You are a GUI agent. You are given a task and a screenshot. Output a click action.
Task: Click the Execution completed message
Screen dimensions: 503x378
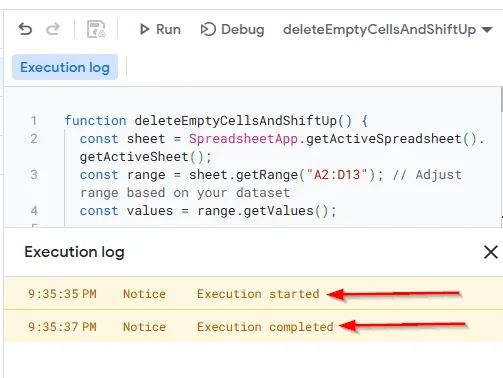[265, 327]
